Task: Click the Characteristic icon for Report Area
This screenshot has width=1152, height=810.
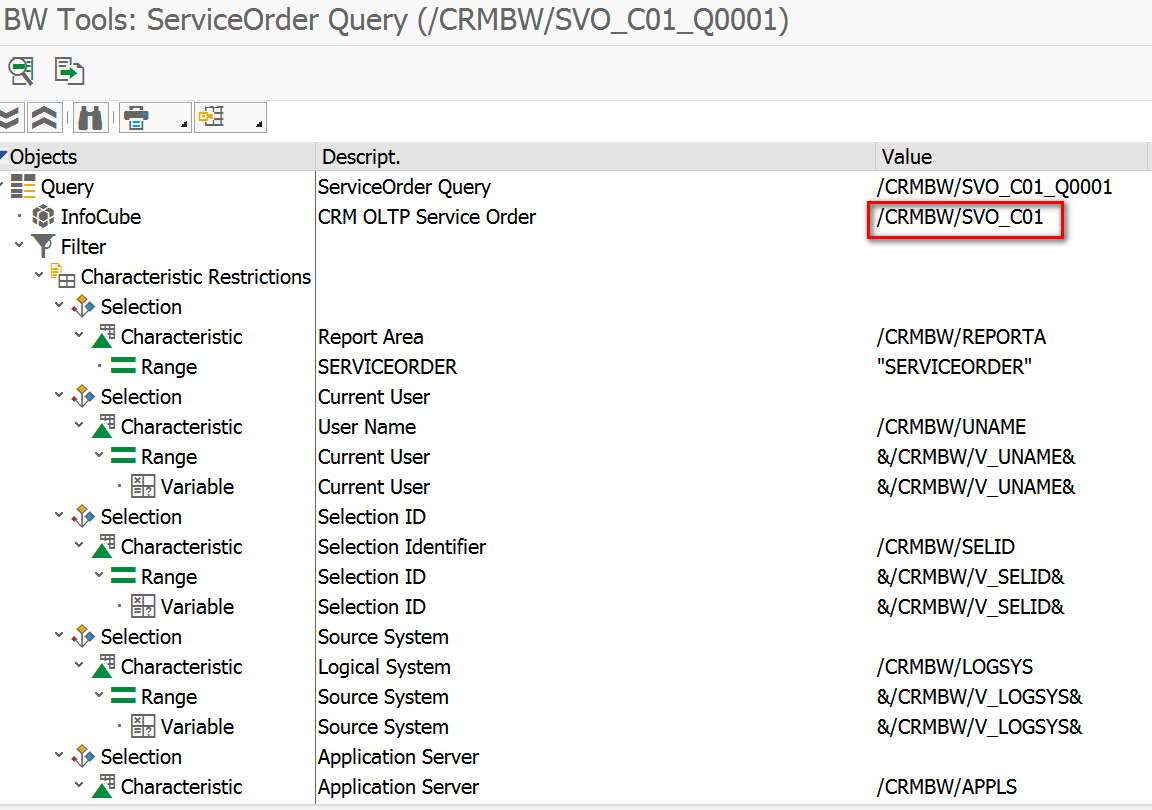Action: [x=103, y=336]
